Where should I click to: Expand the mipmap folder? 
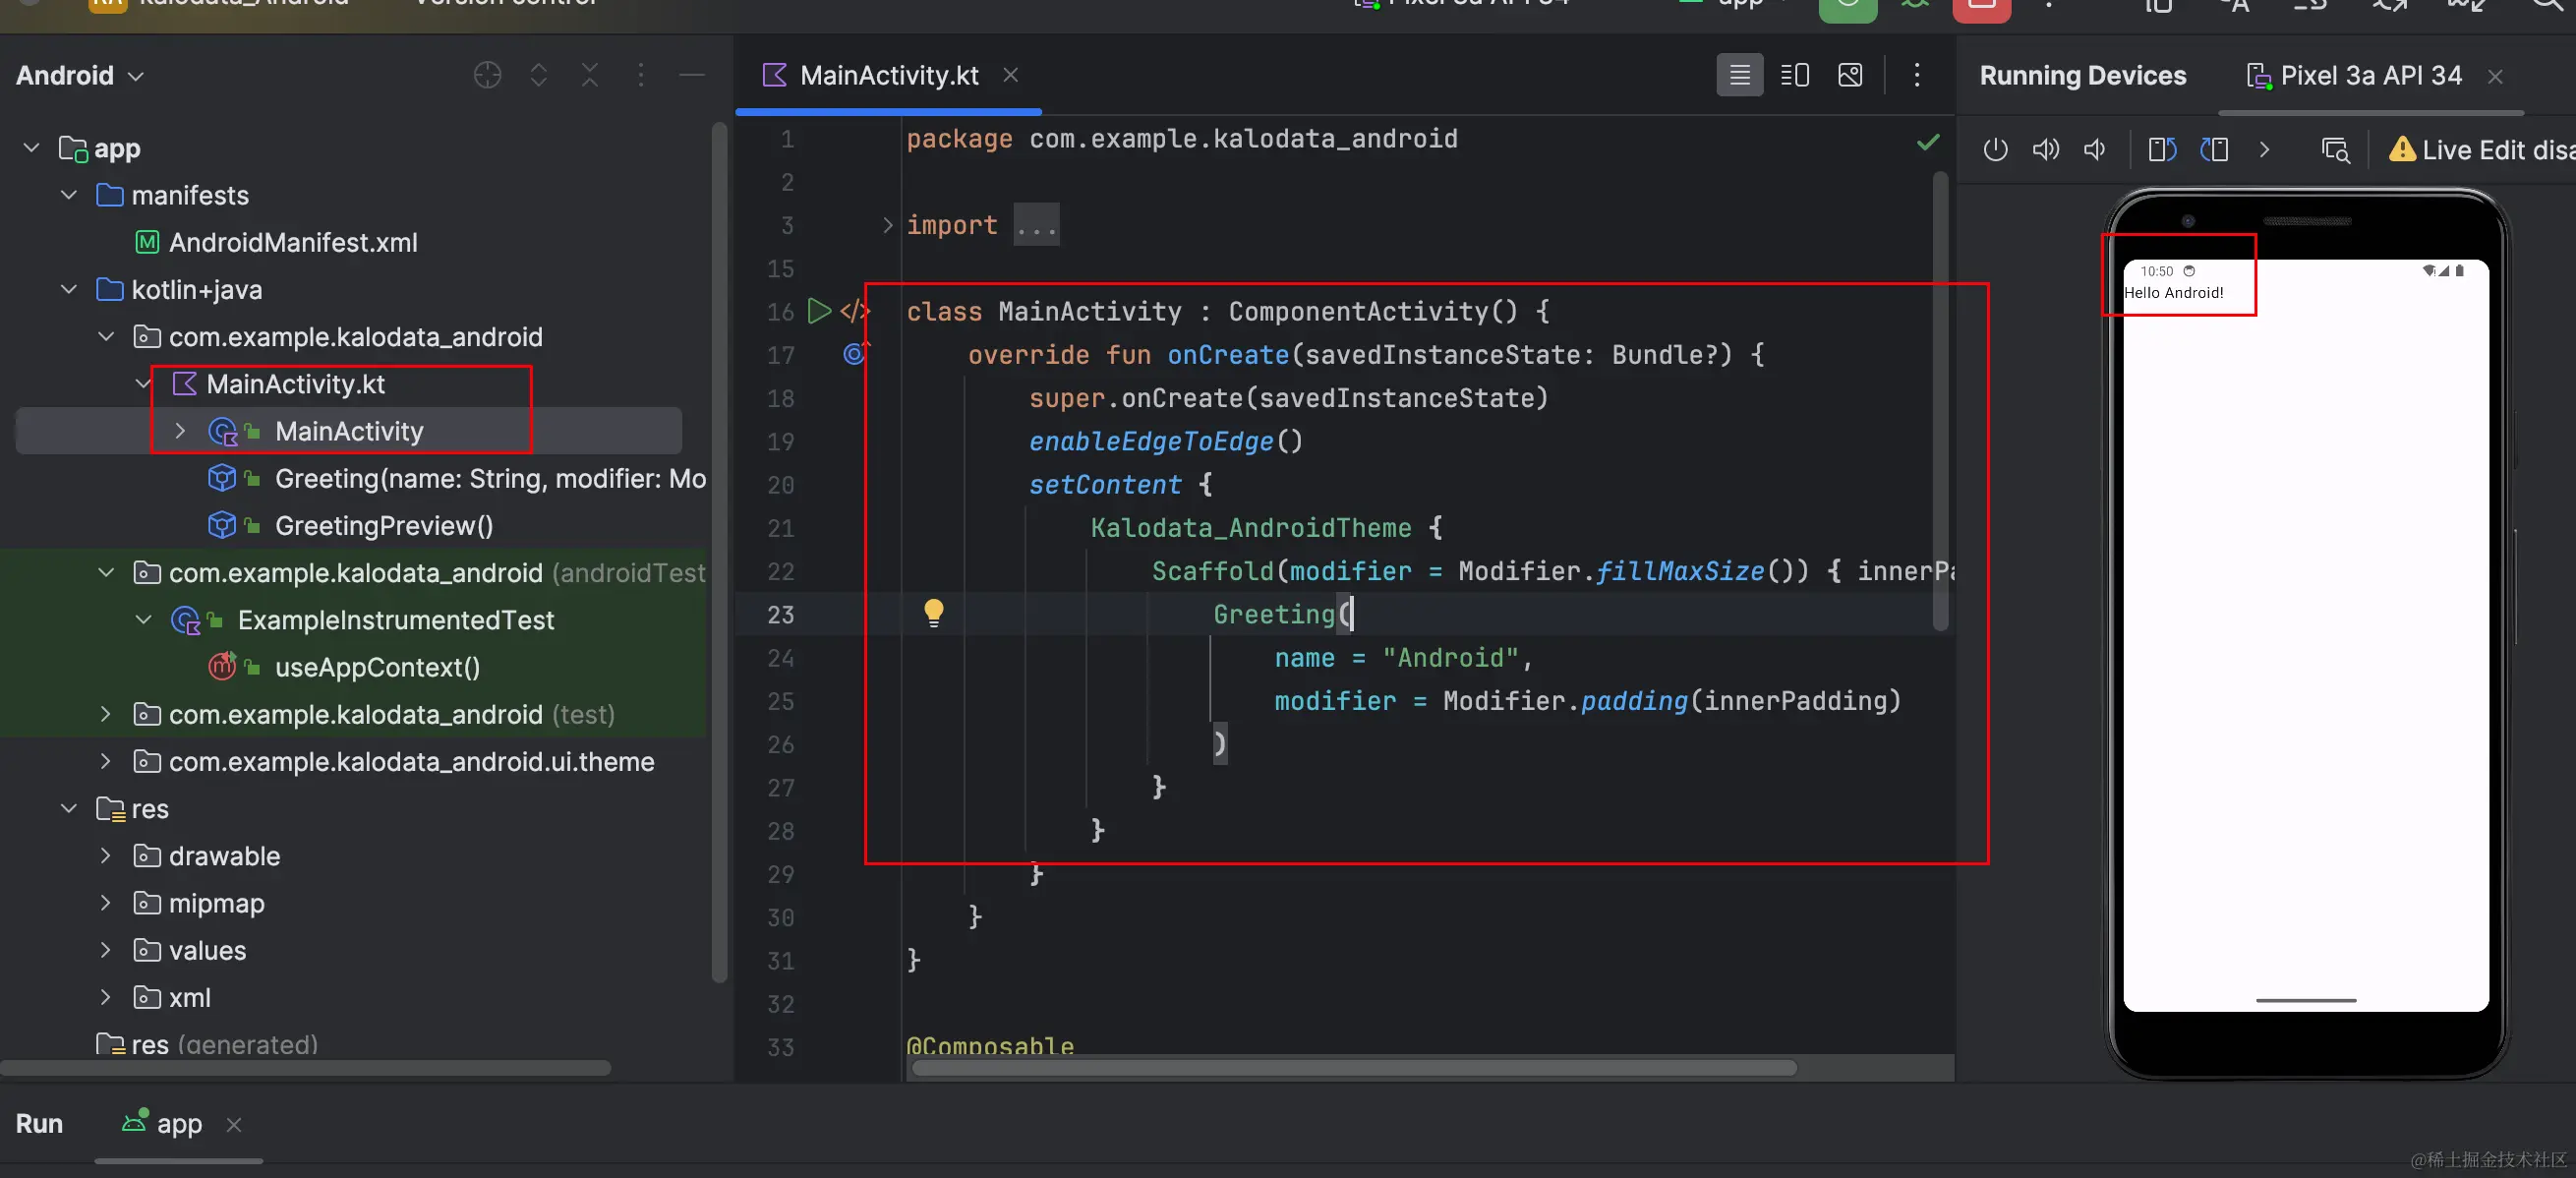click(106, 902)
